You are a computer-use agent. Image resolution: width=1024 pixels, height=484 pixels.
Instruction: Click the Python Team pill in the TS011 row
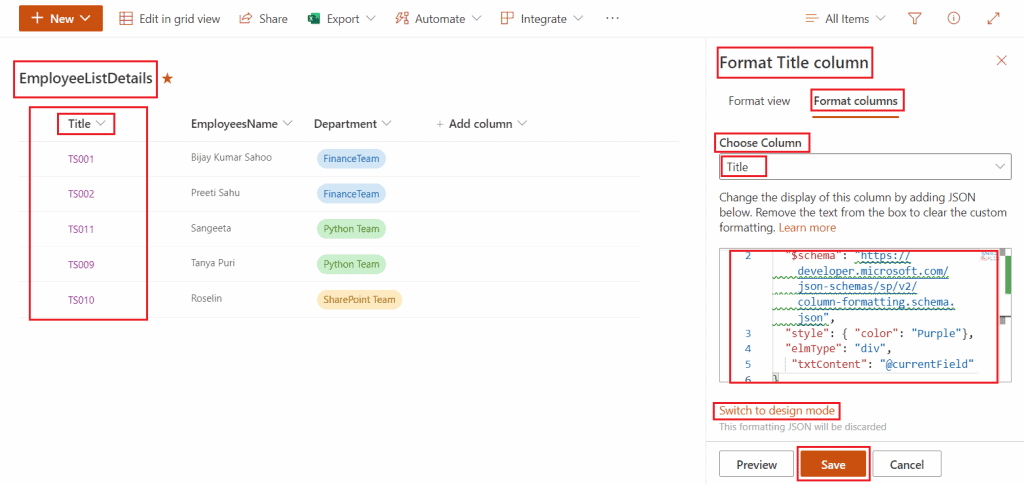351,229
